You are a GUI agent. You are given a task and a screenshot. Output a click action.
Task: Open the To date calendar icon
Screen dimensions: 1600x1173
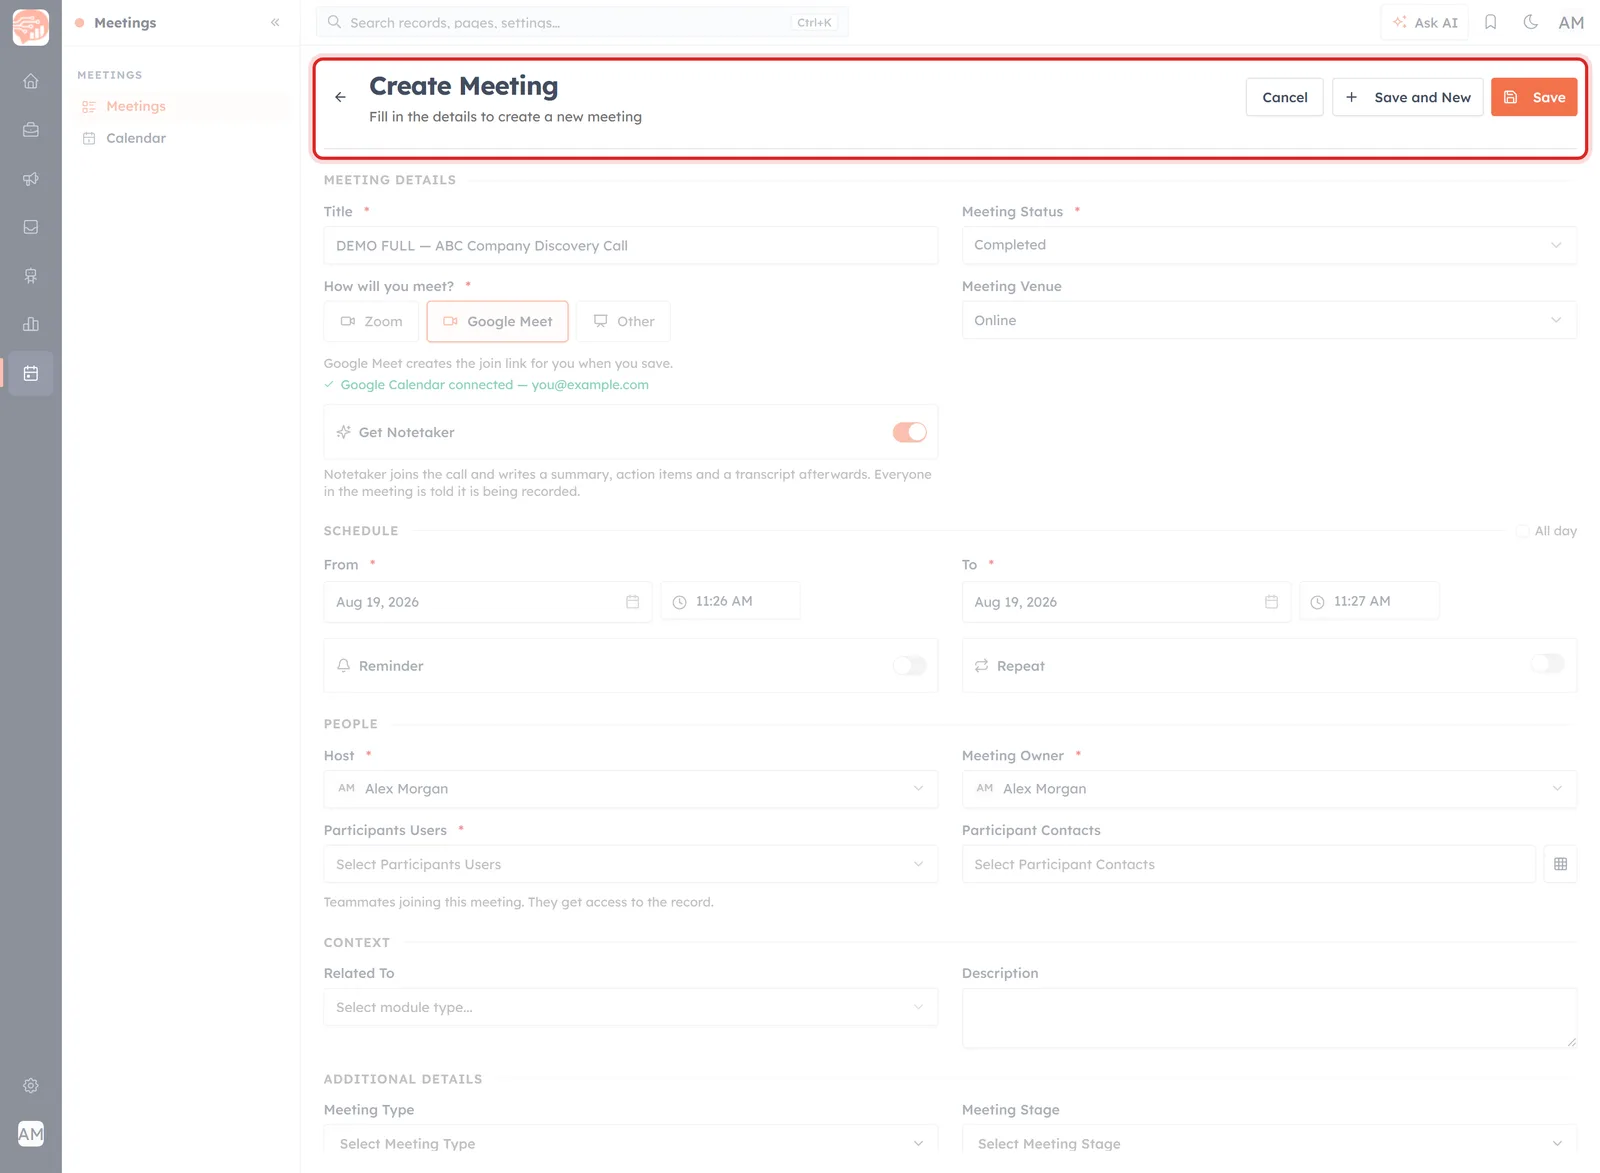click(1271, 602)
